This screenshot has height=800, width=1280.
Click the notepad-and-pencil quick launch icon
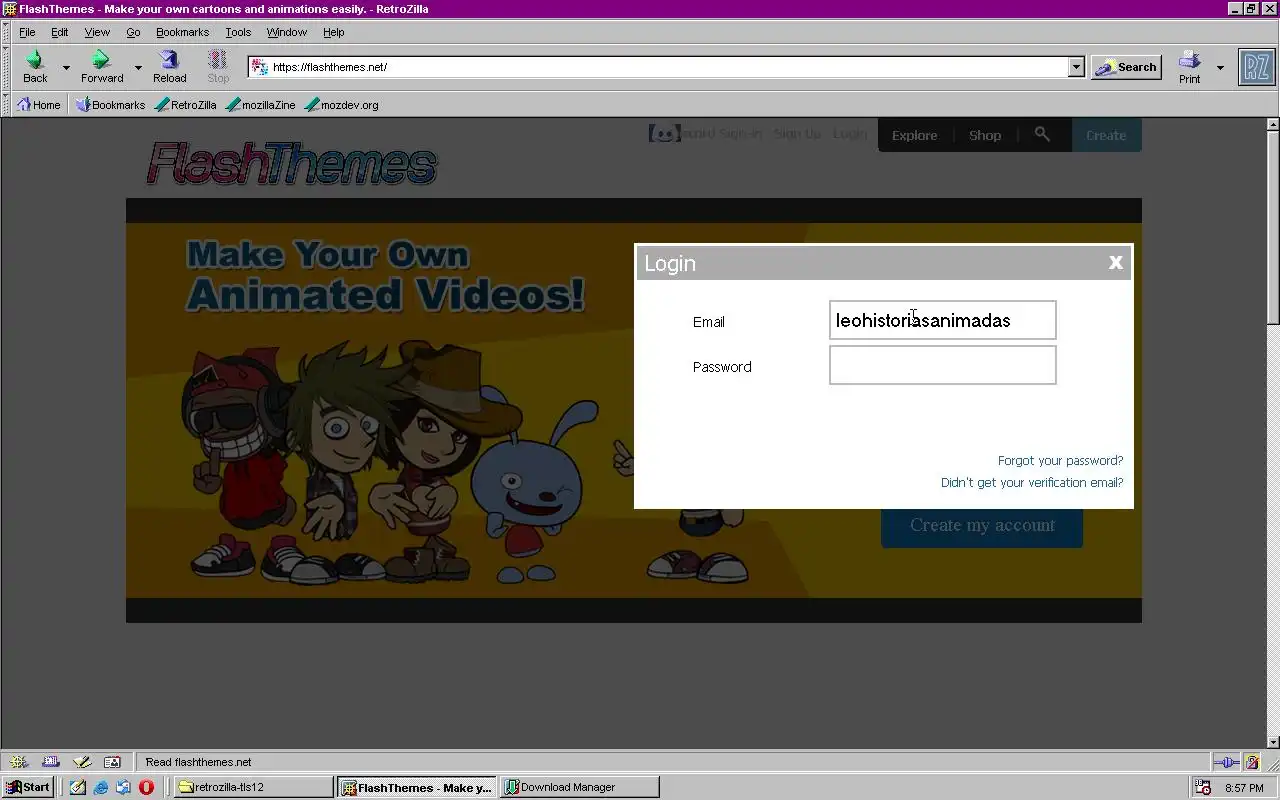[78, 787]
